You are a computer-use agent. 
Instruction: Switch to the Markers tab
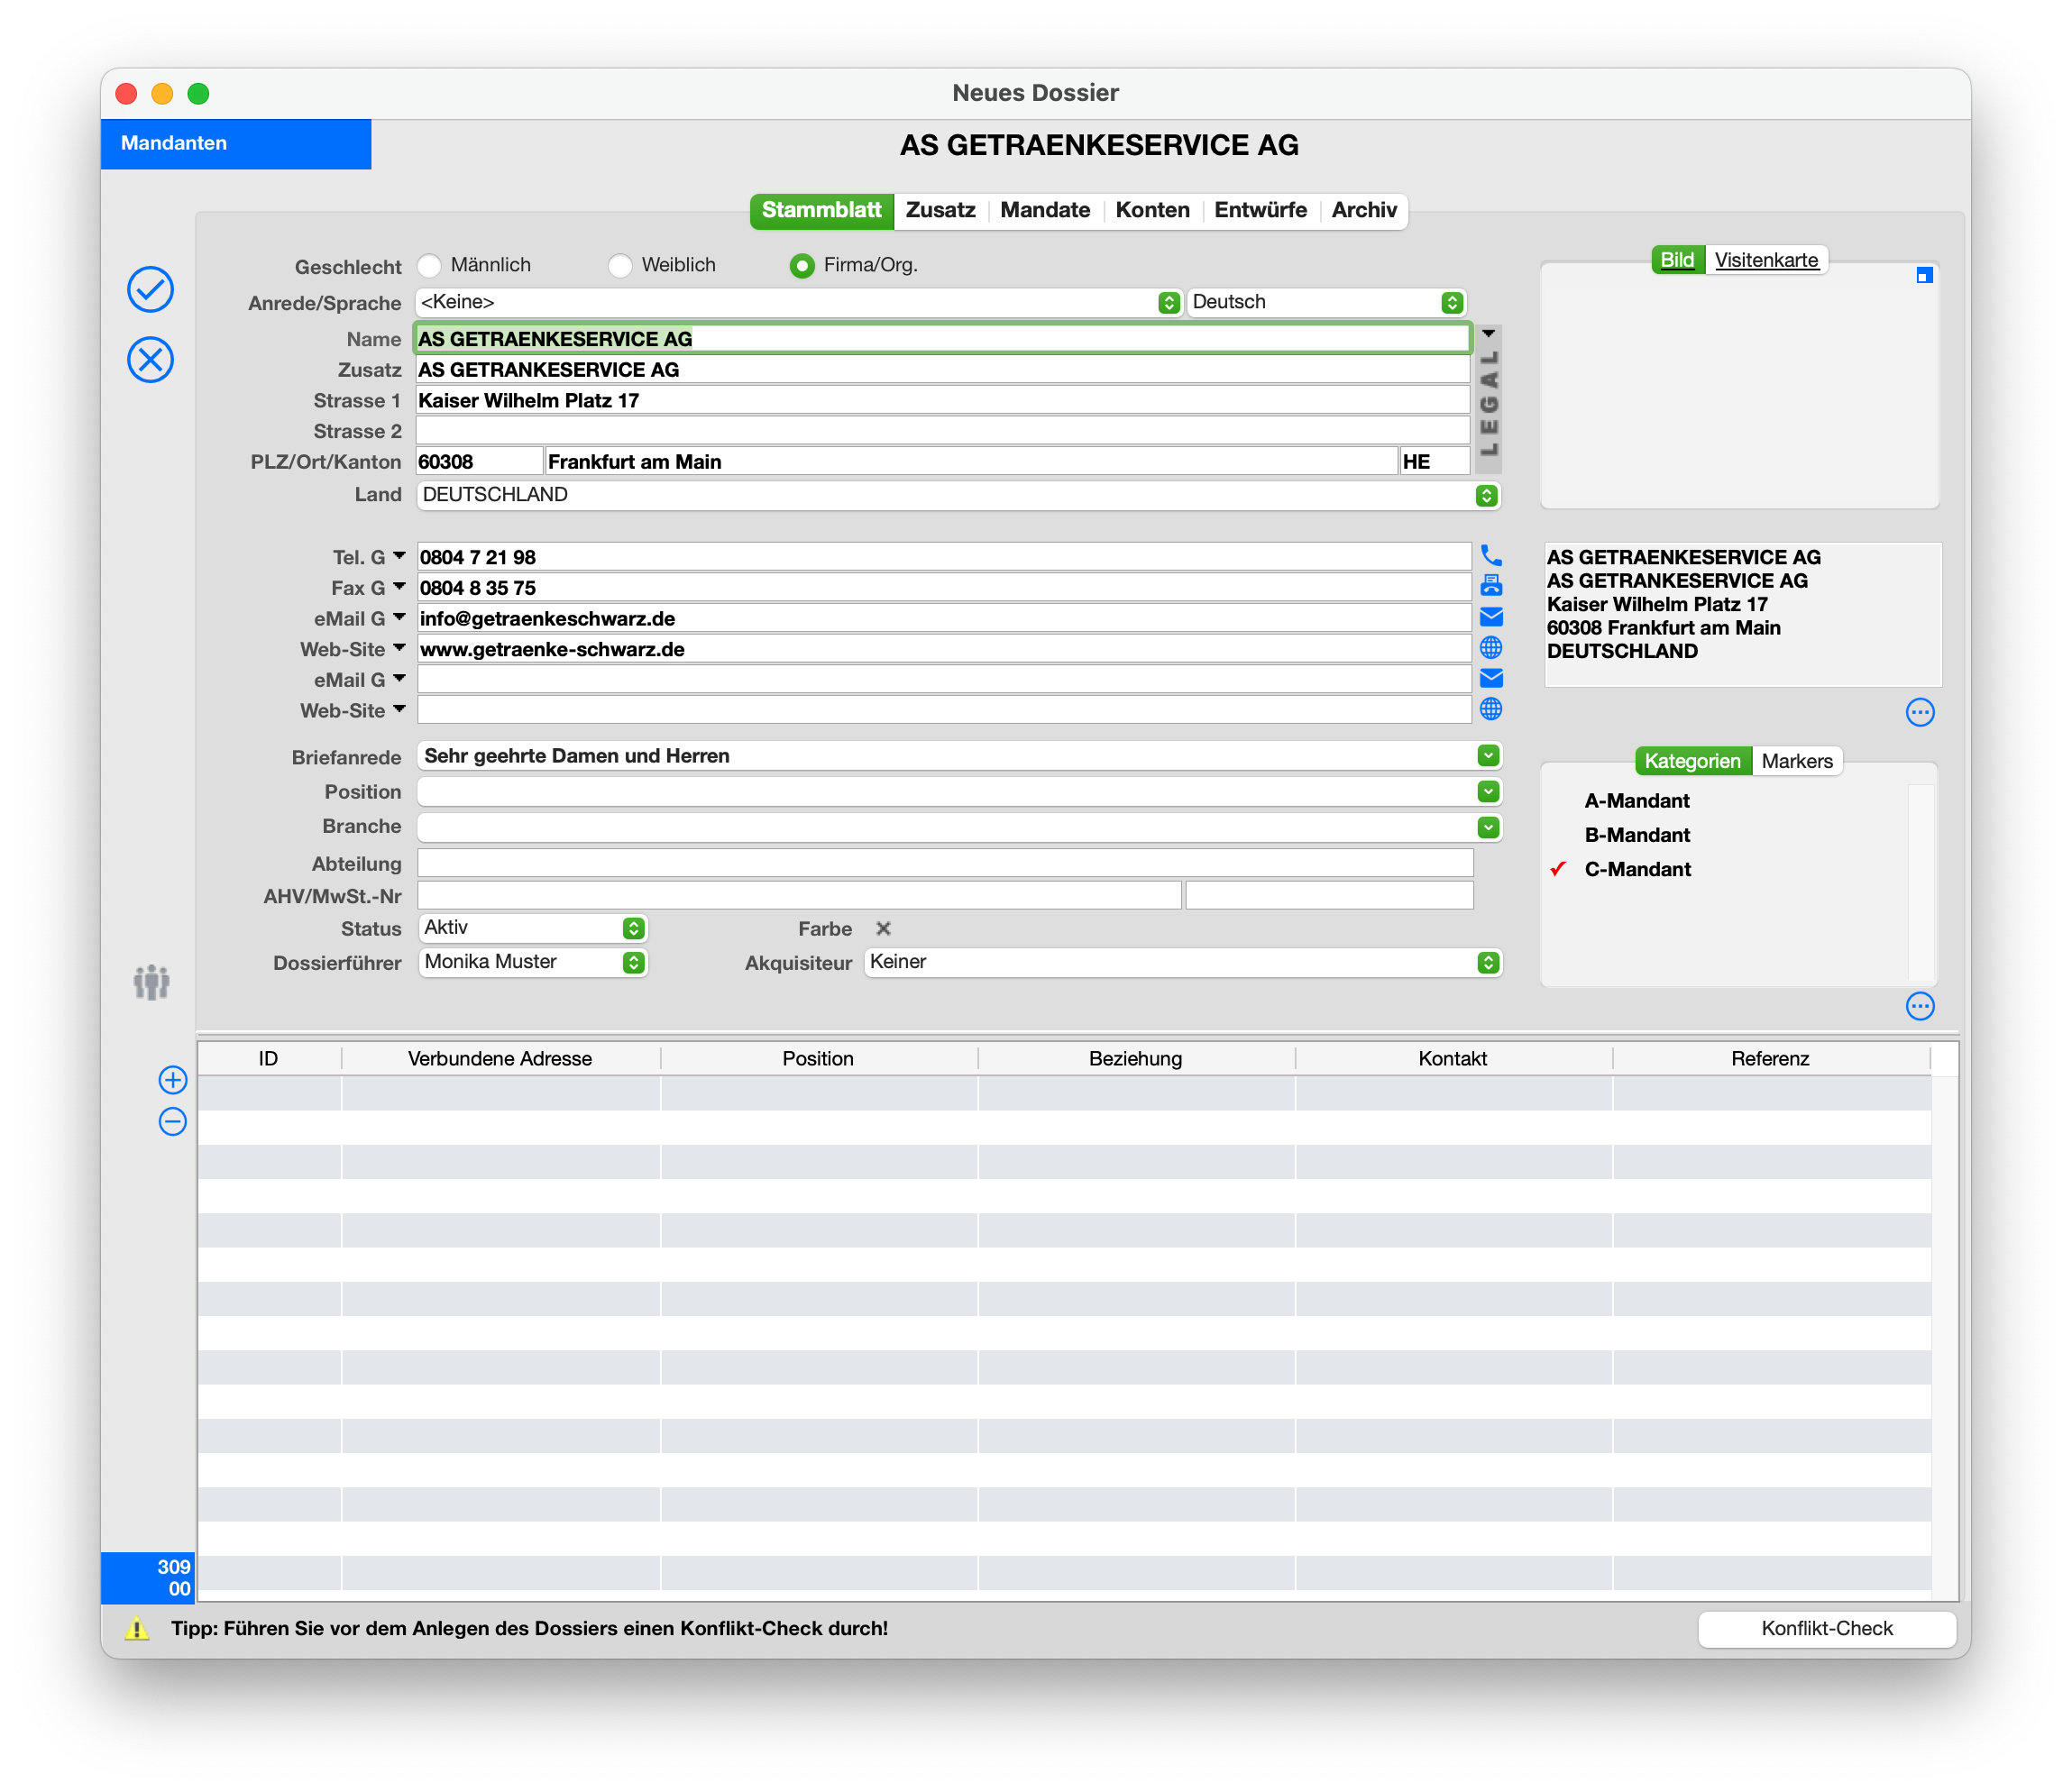coord(1797,761)
